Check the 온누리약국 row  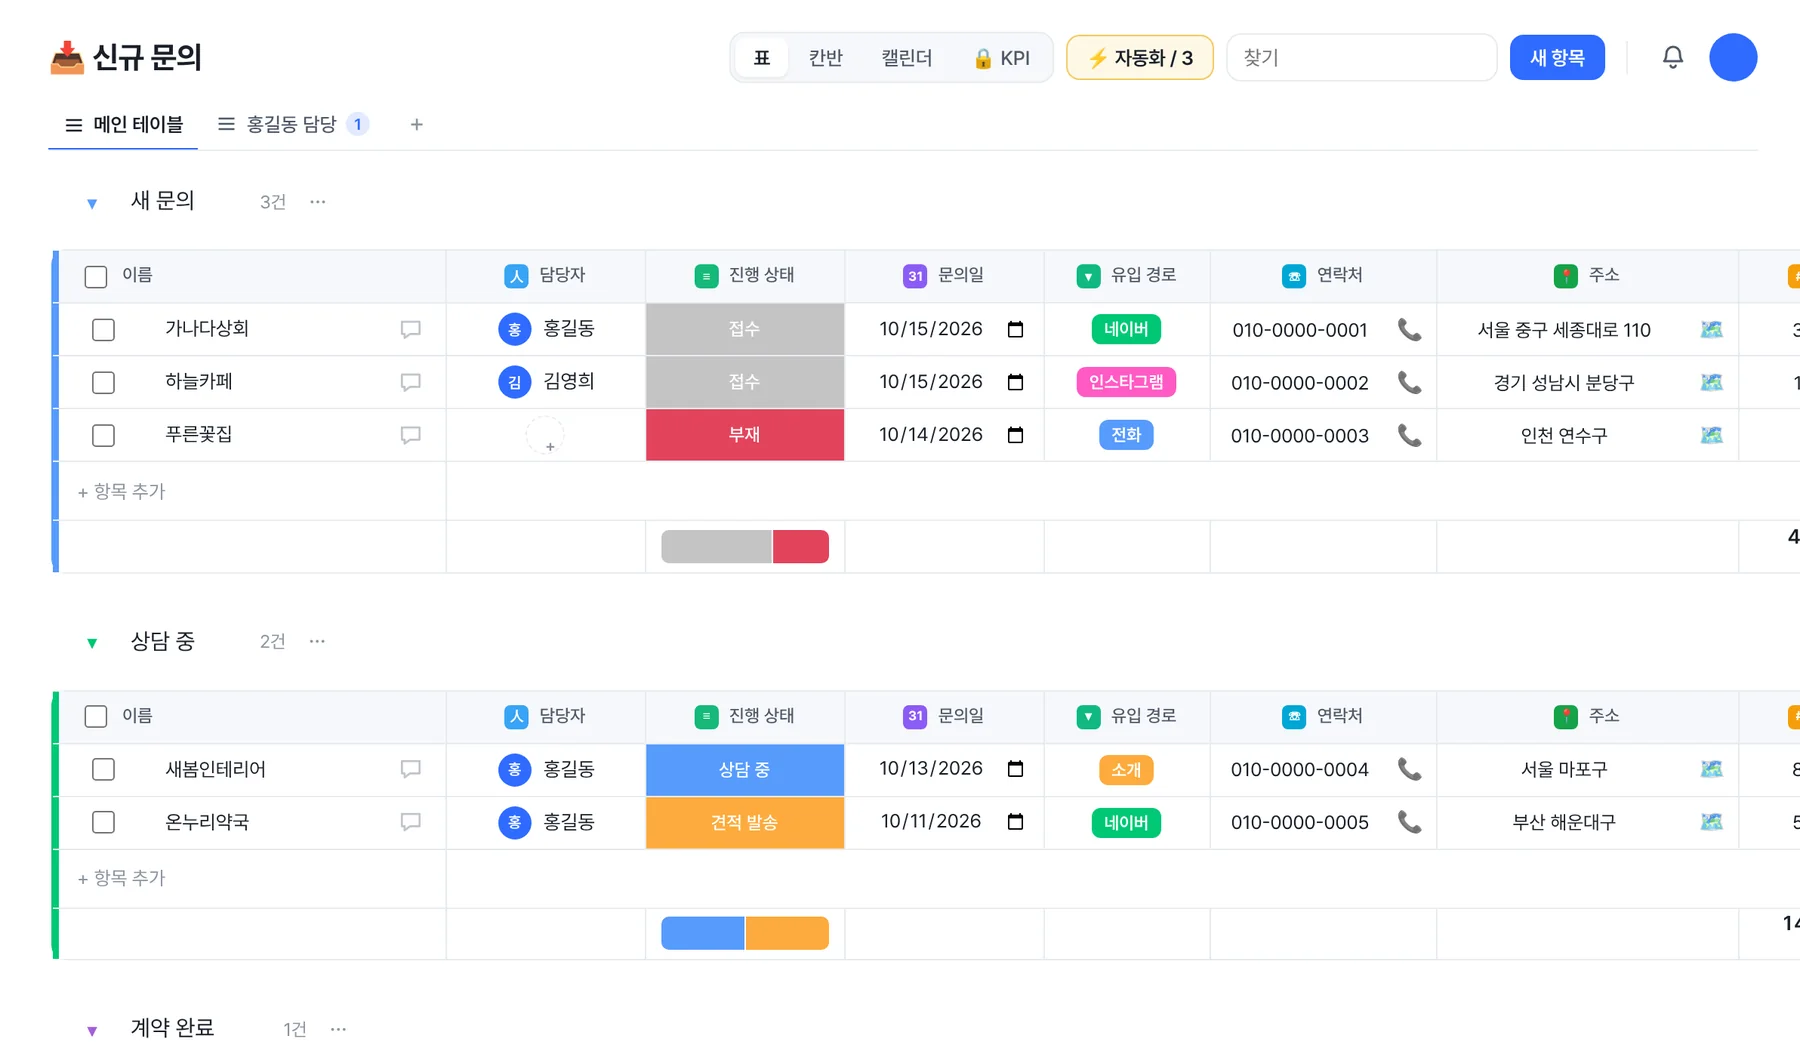coord(103,822)
